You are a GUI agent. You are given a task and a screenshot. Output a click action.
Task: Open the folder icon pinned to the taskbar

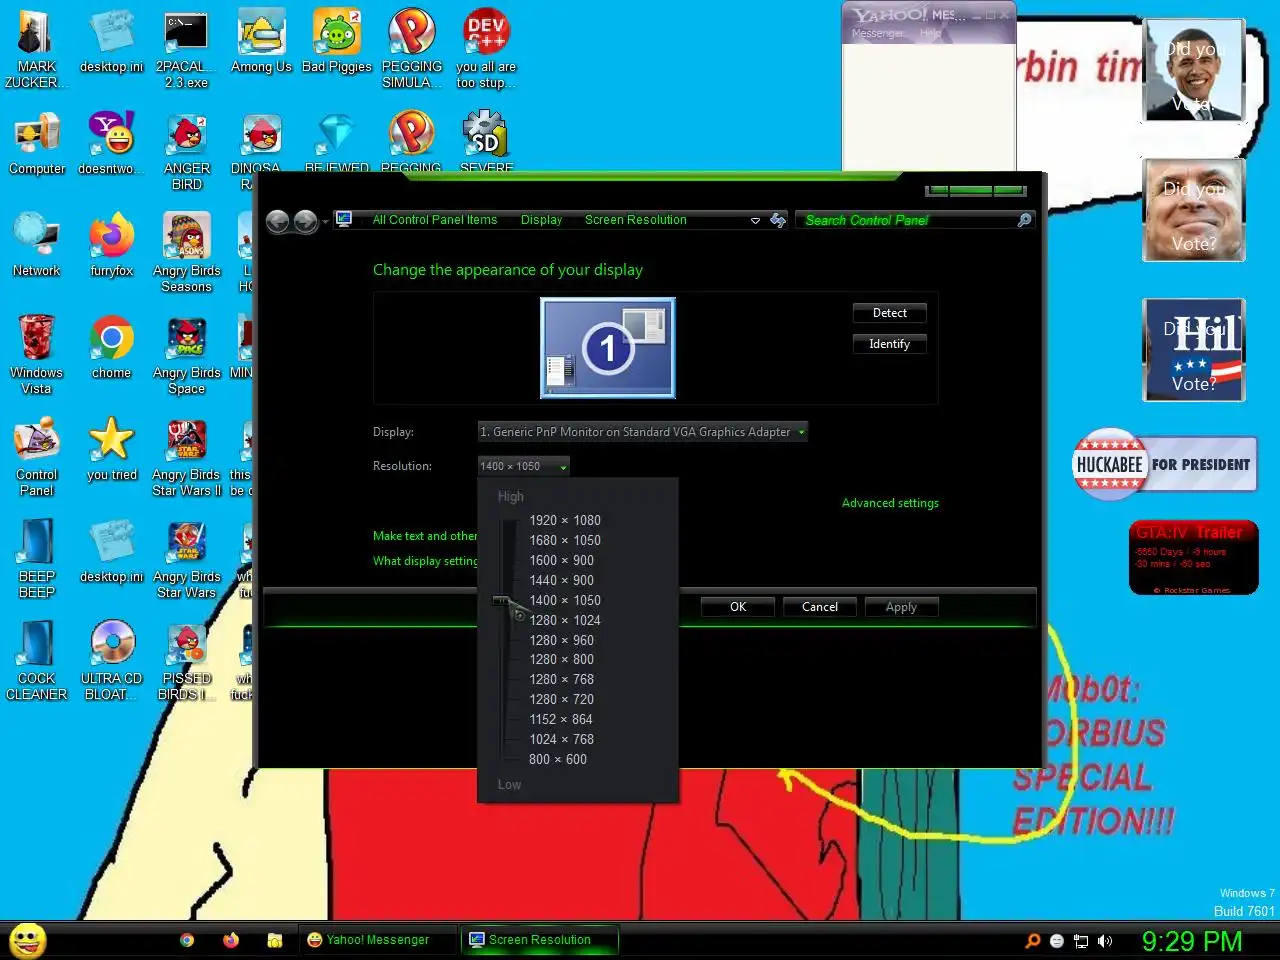click(275, 940)
